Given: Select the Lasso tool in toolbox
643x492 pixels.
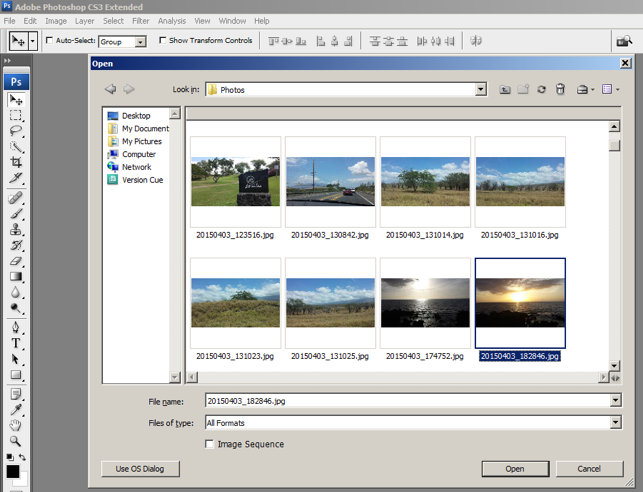Looking at the screenshot, I should point(16,131).
